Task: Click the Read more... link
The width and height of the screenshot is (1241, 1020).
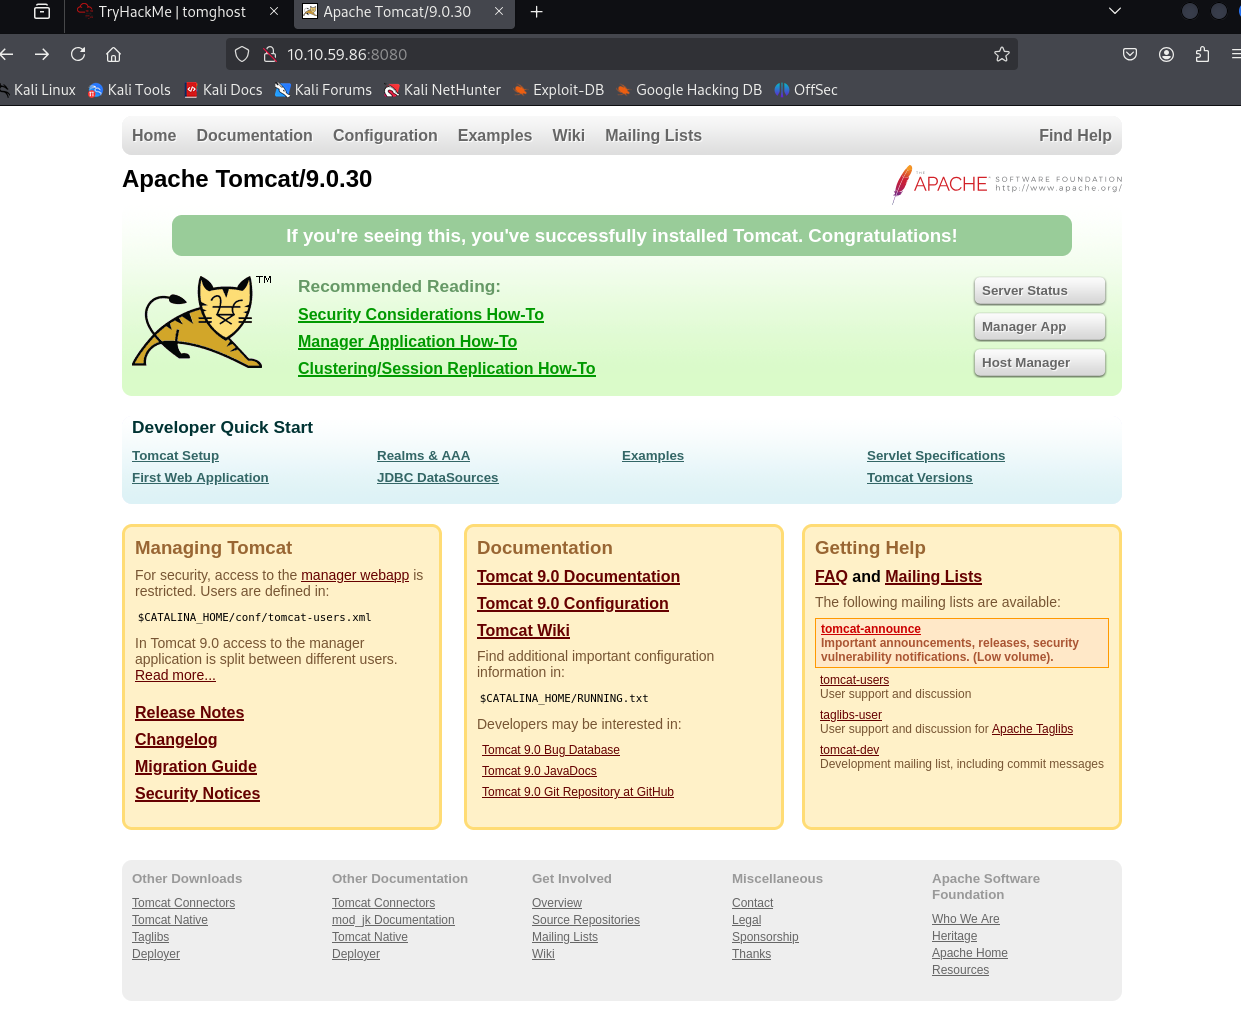Action: (175, 675)
